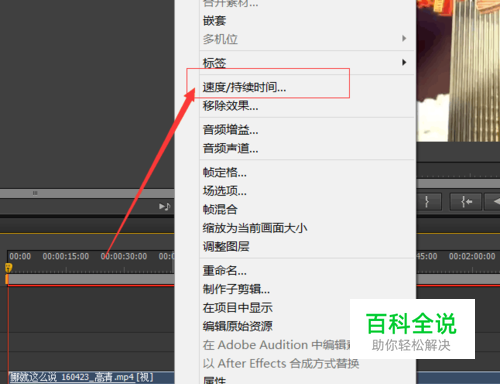Click the go to in point button

point(466,202)
